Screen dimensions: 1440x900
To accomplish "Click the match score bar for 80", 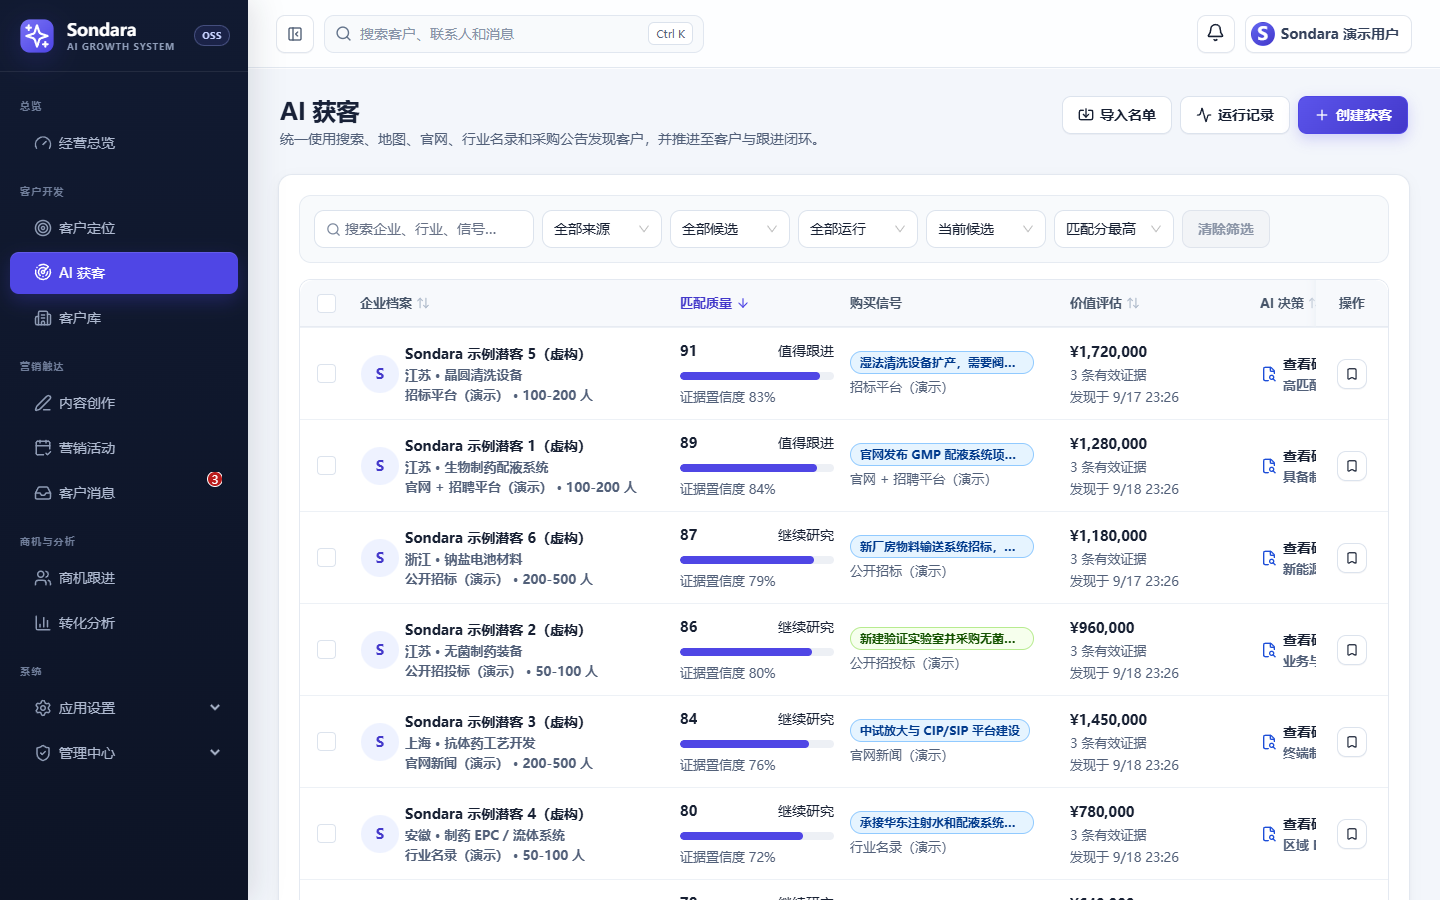I will [757, 836].
